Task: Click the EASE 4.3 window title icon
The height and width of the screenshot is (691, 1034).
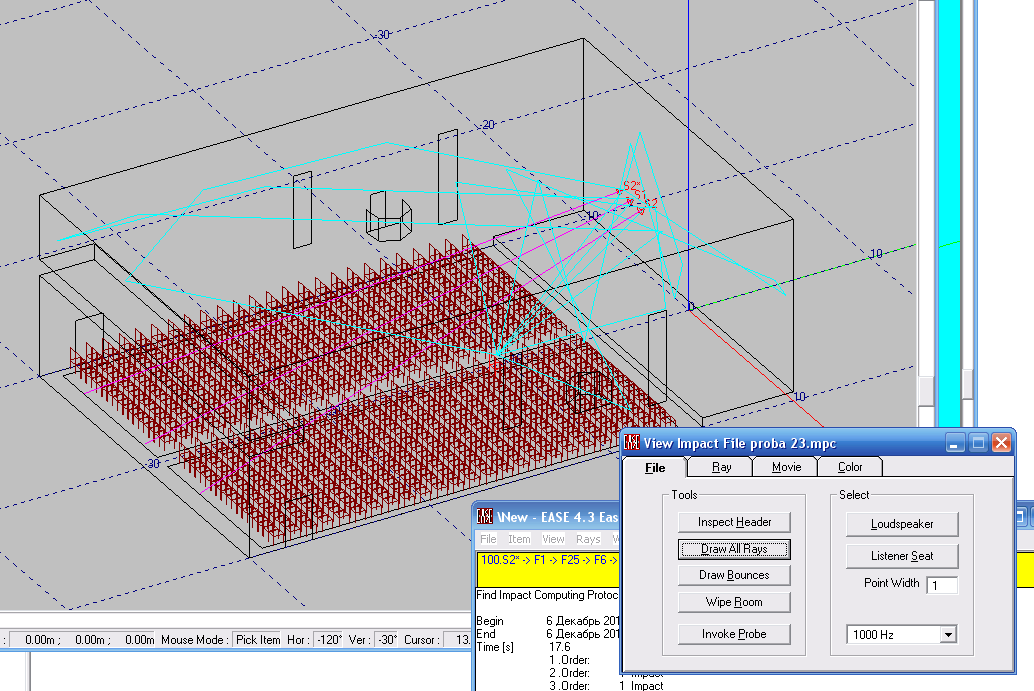Action: click(485, 516)
